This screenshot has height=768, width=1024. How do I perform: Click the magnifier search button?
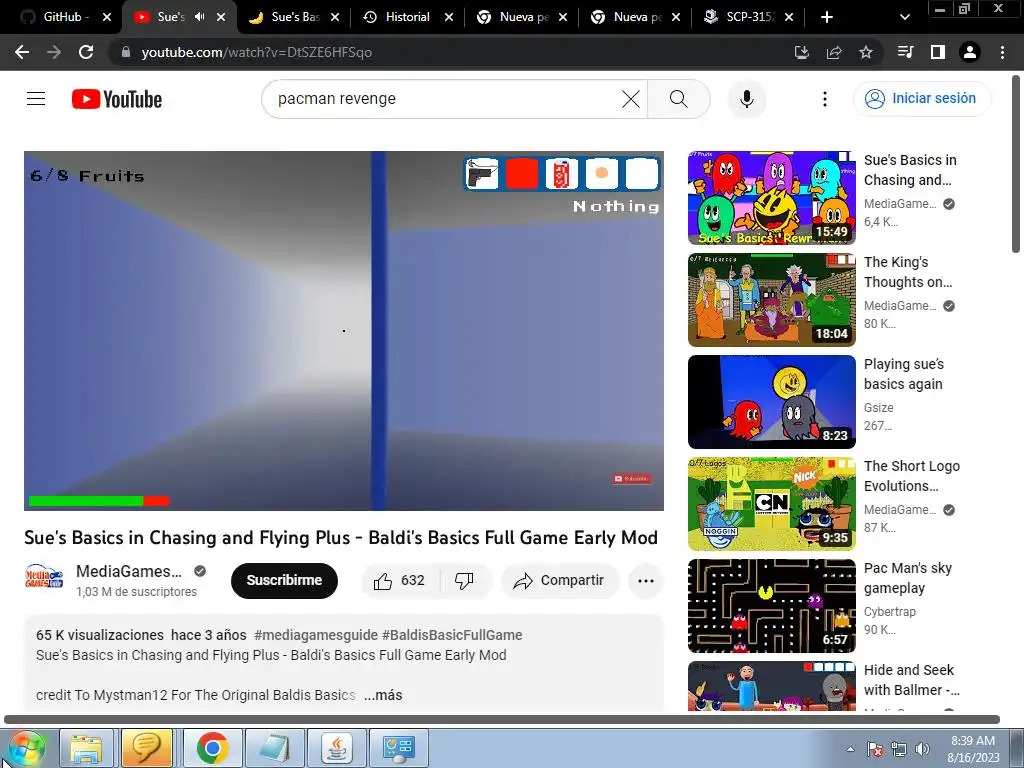click(x=679, y=99)
